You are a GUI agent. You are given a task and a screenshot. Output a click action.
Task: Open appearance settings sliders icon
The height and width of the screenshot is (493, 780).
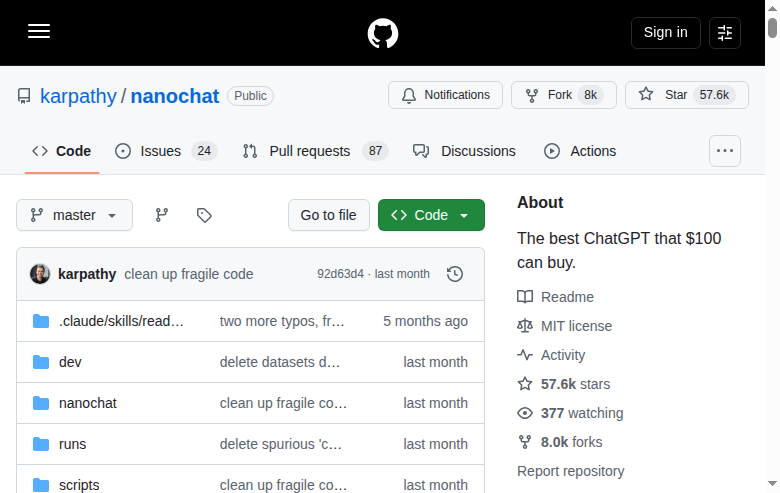[725, 33]
